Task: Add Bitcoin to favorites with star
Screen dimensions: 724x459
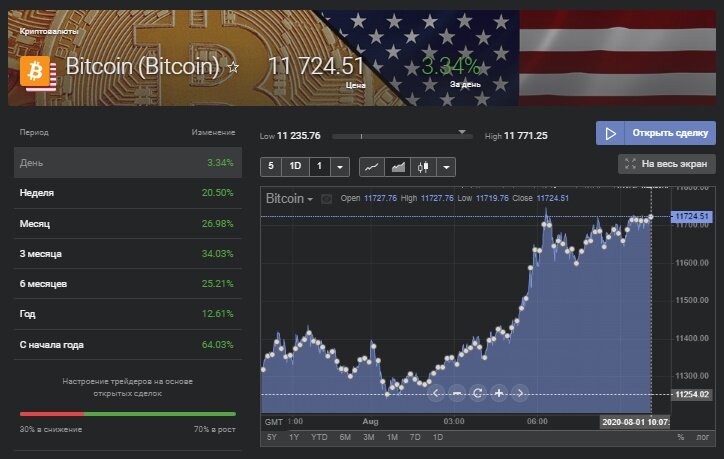Action: 233,67
